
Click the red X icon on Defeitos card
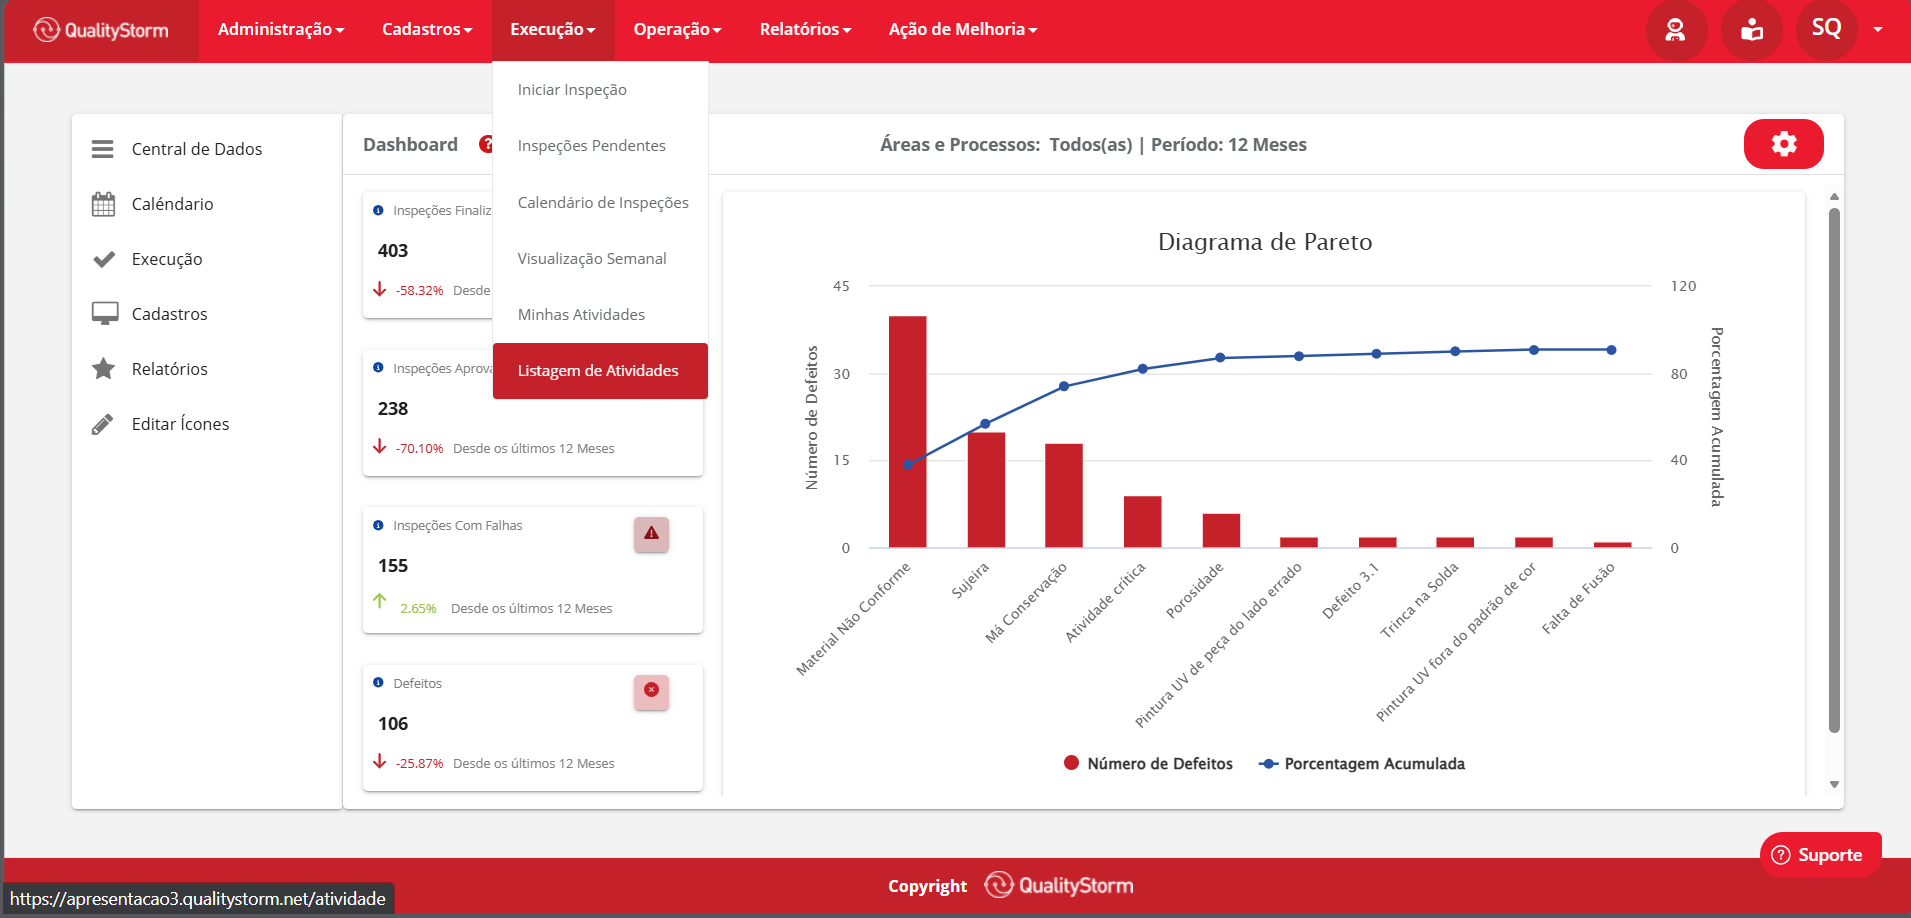coord(651,691)
